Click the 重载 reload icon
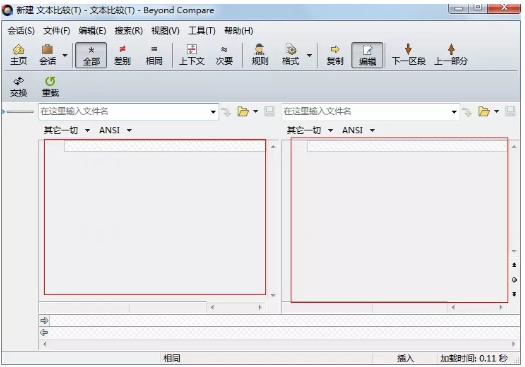 point(50,87)
